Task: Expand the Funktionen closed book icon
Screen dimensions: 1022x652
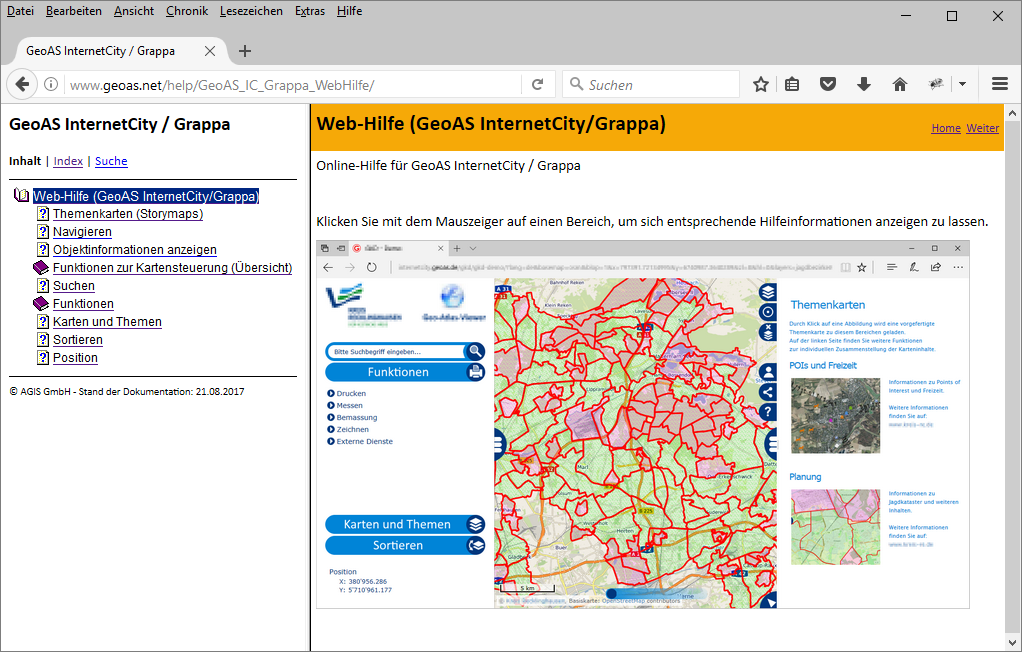Action: pyautogui.click(x=41, y=303)
